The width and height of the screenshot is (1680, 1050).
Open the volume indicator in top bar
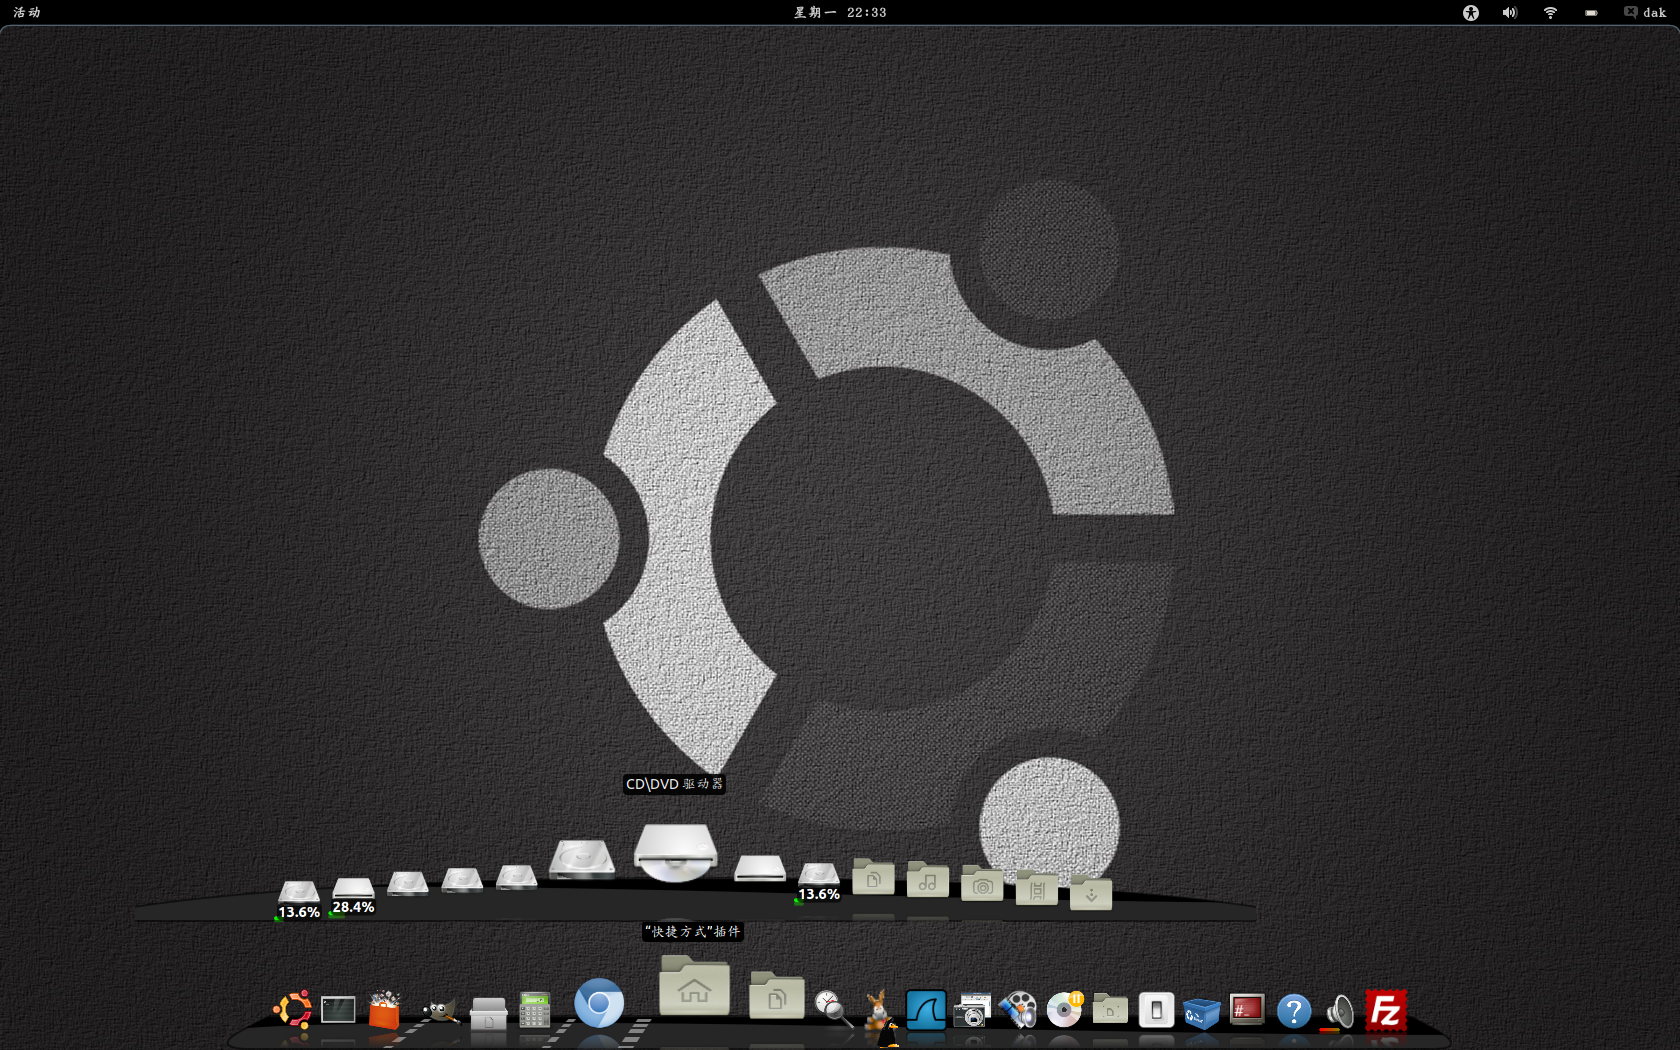(1509, 12)
